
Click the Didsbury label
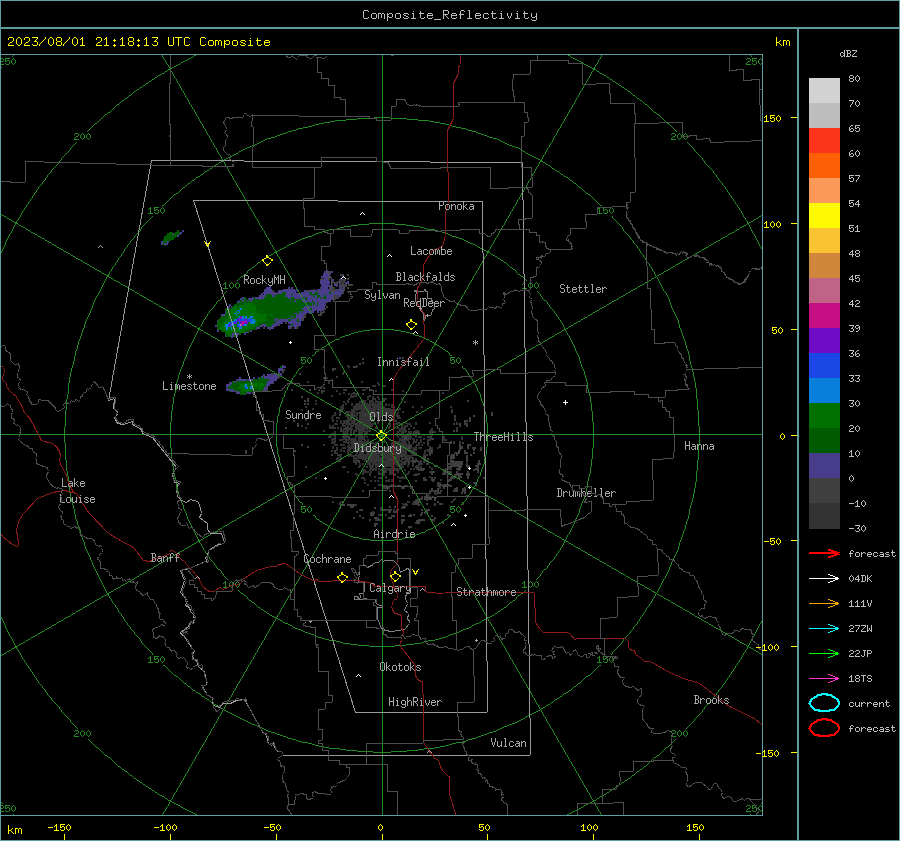click(377, 448)
